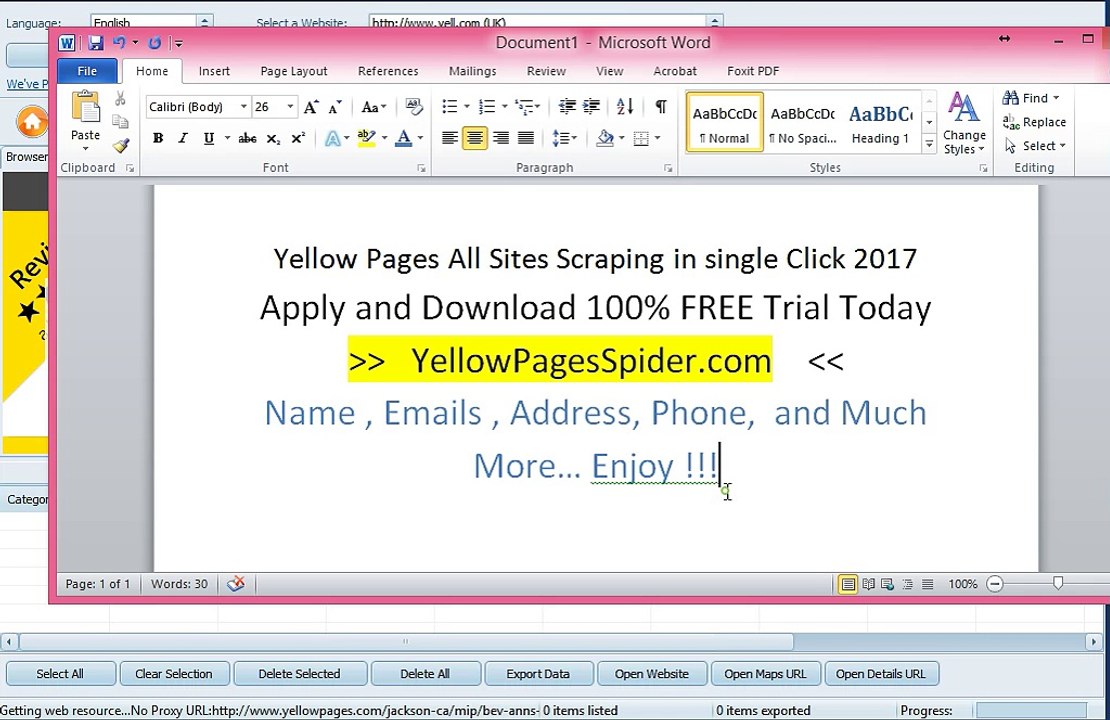This screenshot has width=1110, height=720.
Task: Select the Format Painter brush
Action: [120, 146]
